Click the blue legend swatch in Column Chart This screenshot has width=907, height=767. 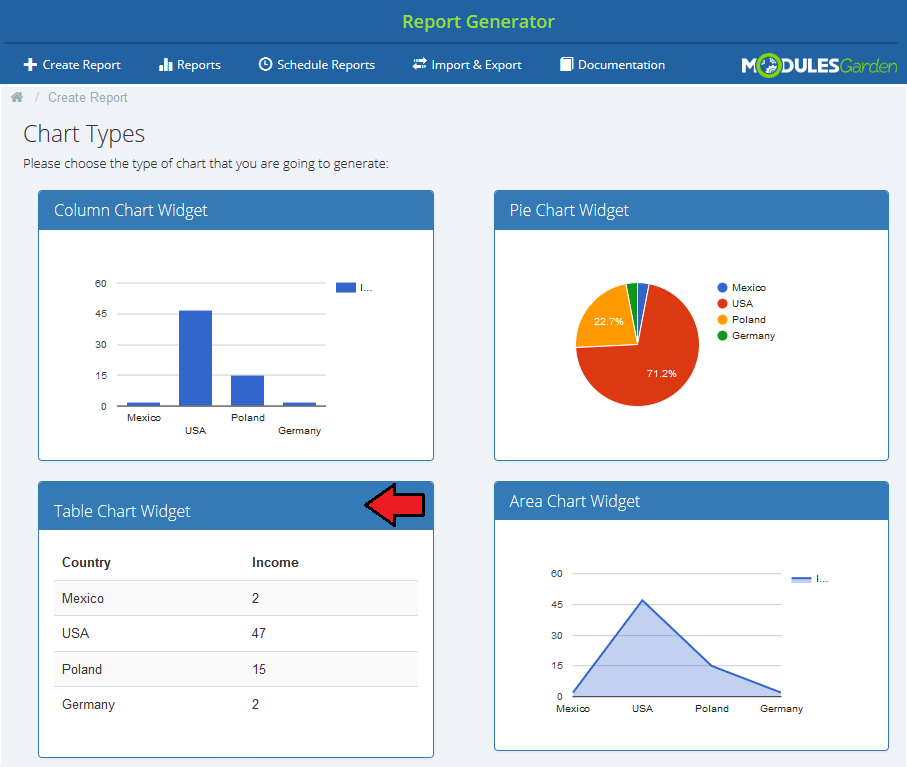pyautogui.click(x=346, y=287)
